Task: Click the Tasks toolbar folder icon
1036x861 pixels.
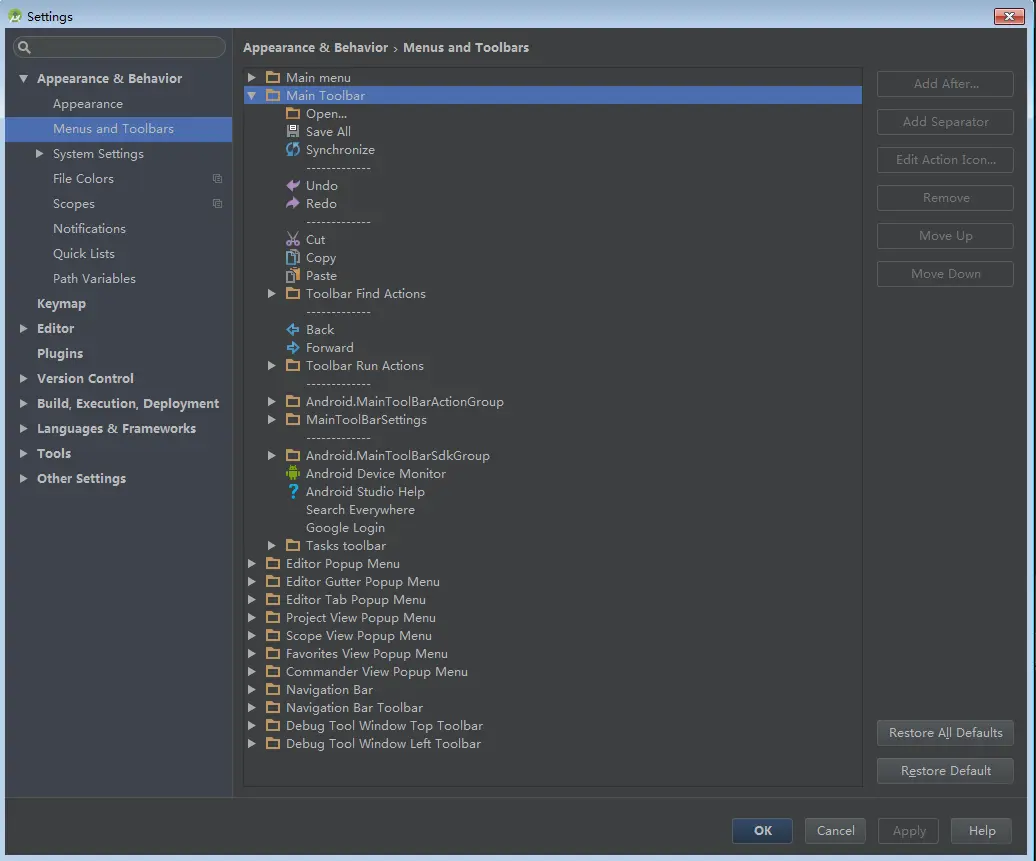Action: (293, 545)
